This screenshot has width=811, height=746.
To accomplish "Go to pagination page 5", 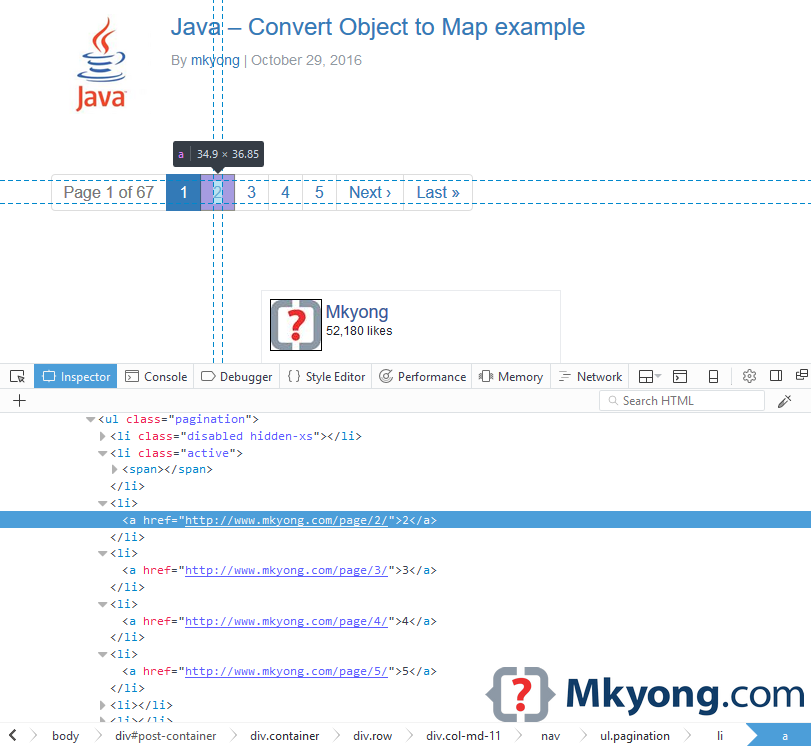I will click(x=319, y=192).
